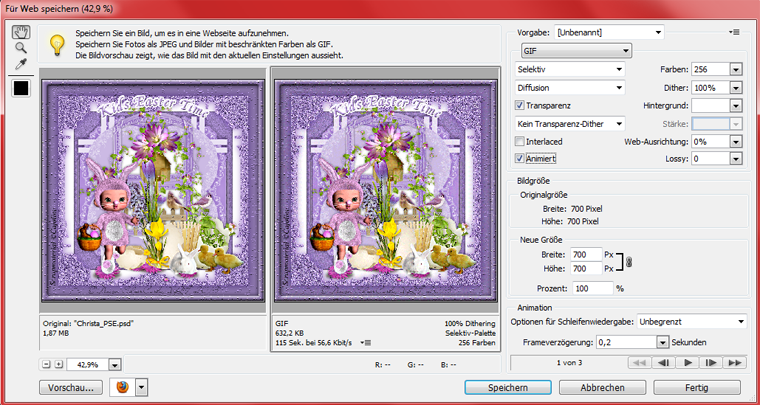
Task: Open the Hintergrund color swatch dropdown
Action: 736,106
